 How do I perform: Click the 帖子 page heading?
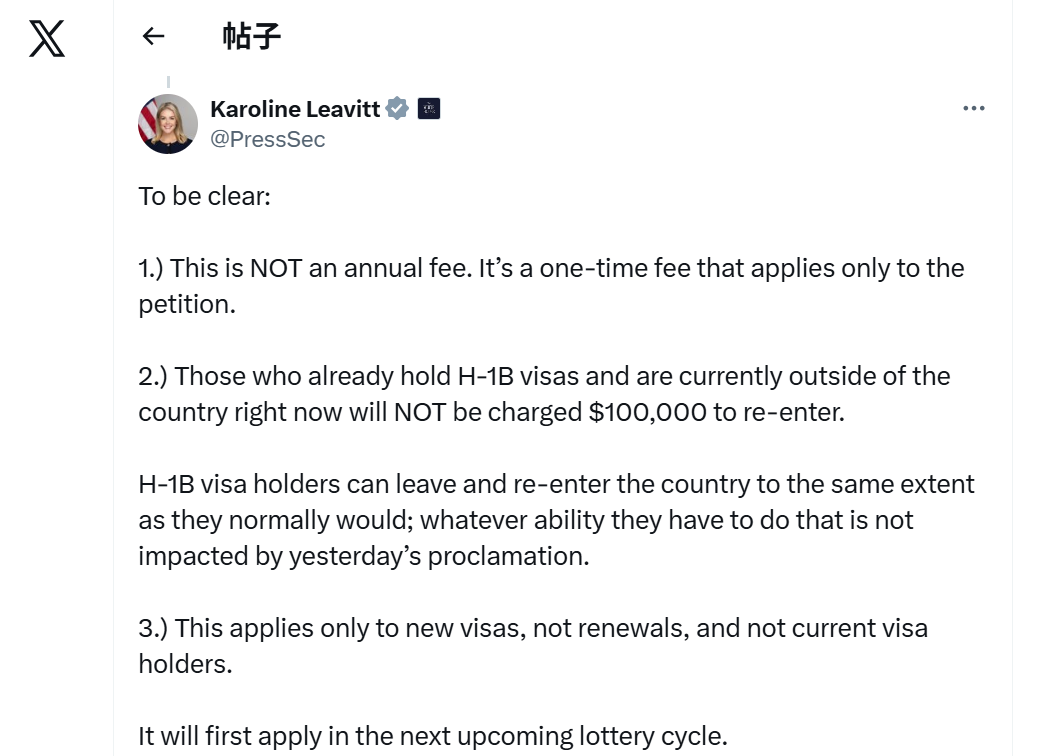click(x=251, y=37)
